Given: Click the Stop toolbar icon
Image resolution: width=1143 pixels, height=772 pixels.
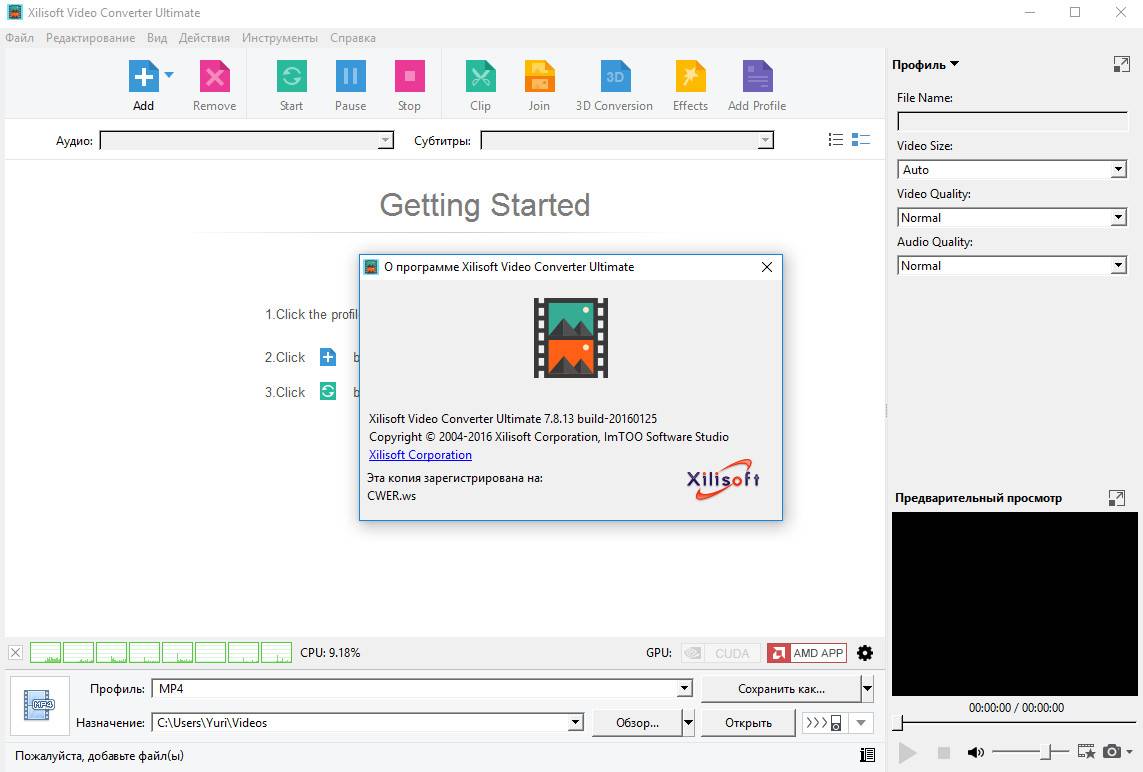Looking at the screenshot, I should (410, 77).
